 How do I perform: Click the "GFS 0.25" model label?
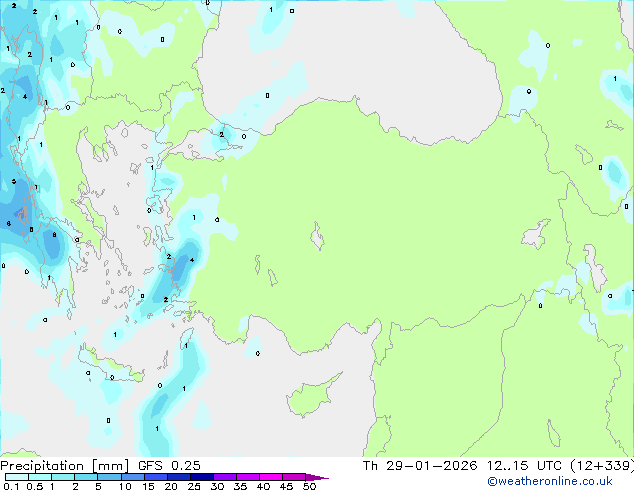(x=169, y=466)
